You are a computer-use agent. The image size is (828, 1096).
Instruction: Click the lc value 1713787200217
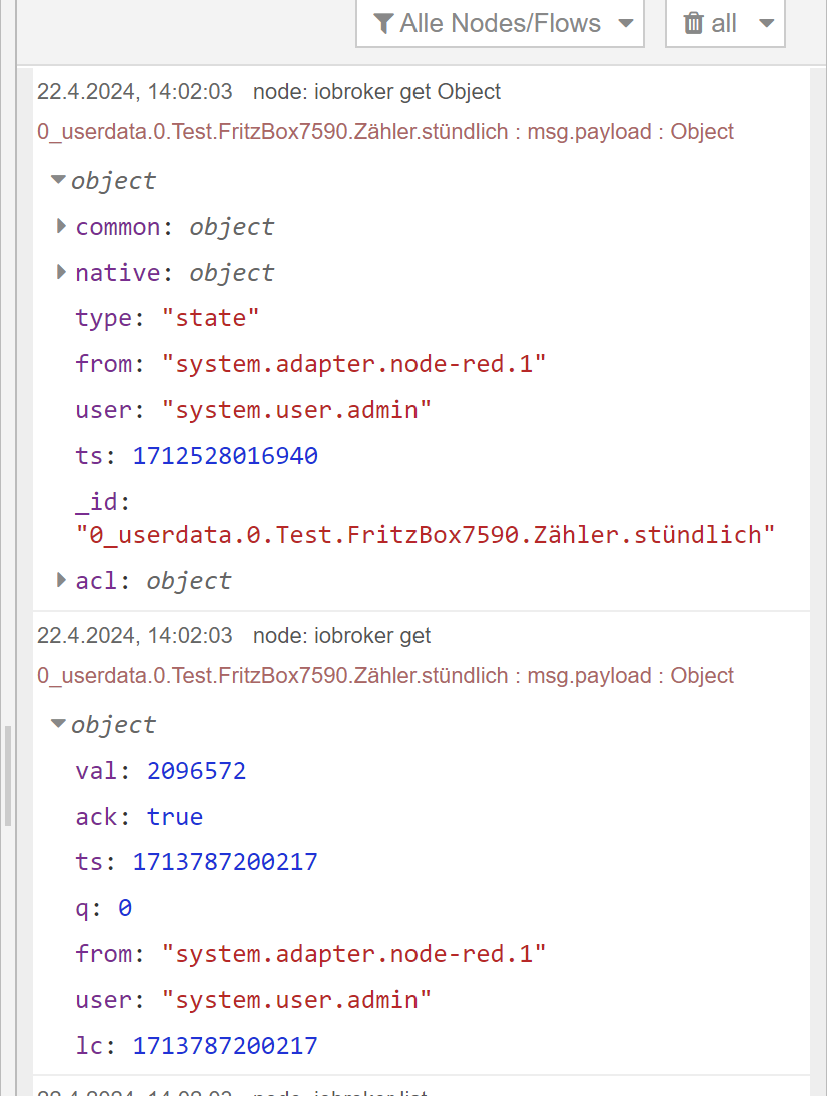[x=225, y=1046]
